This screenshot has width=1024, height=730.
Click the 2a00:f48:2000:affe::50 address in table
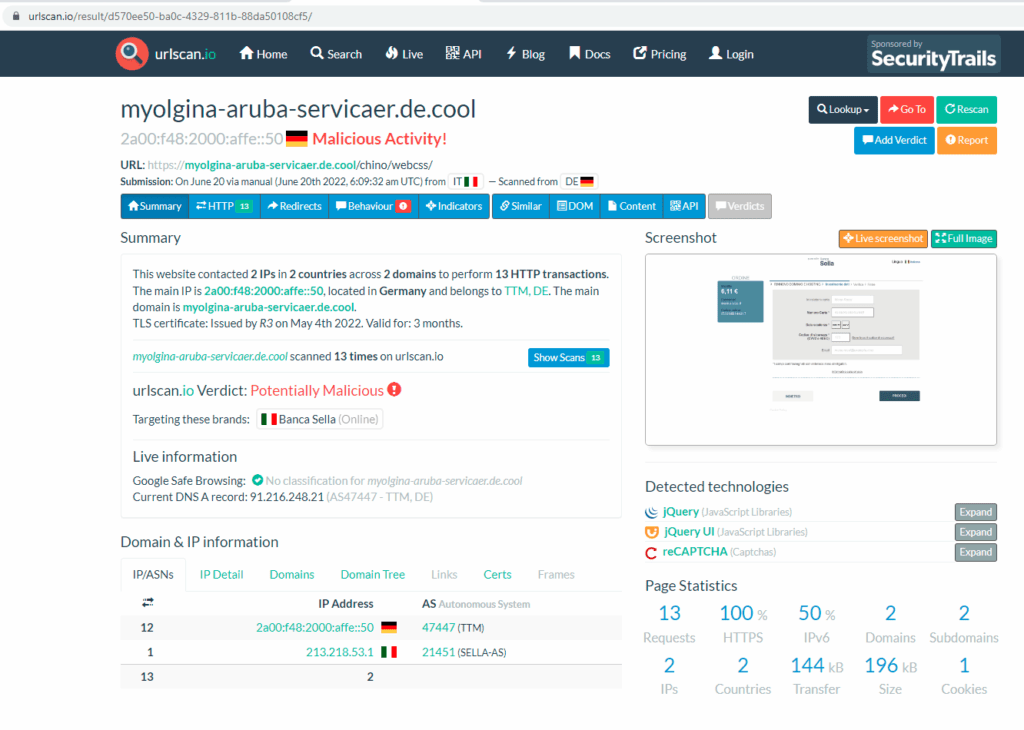point(315,627)
